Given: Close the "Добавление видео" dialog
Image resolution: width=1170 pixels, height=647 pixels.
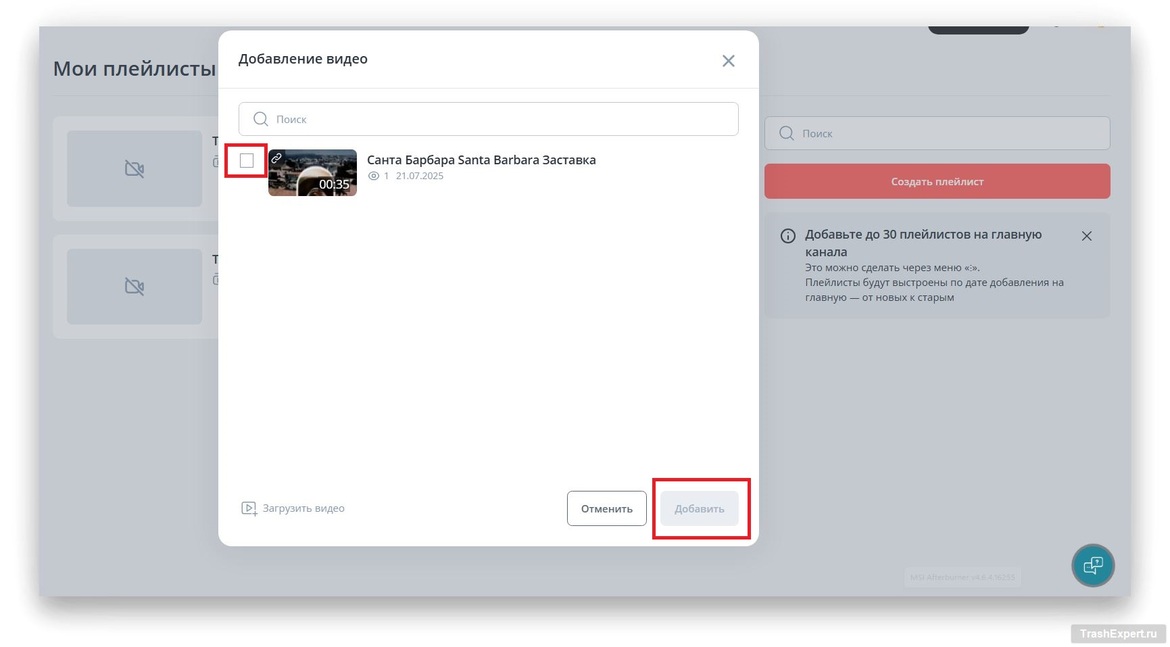Looking at the screenshot, I should tap(728, 61).
